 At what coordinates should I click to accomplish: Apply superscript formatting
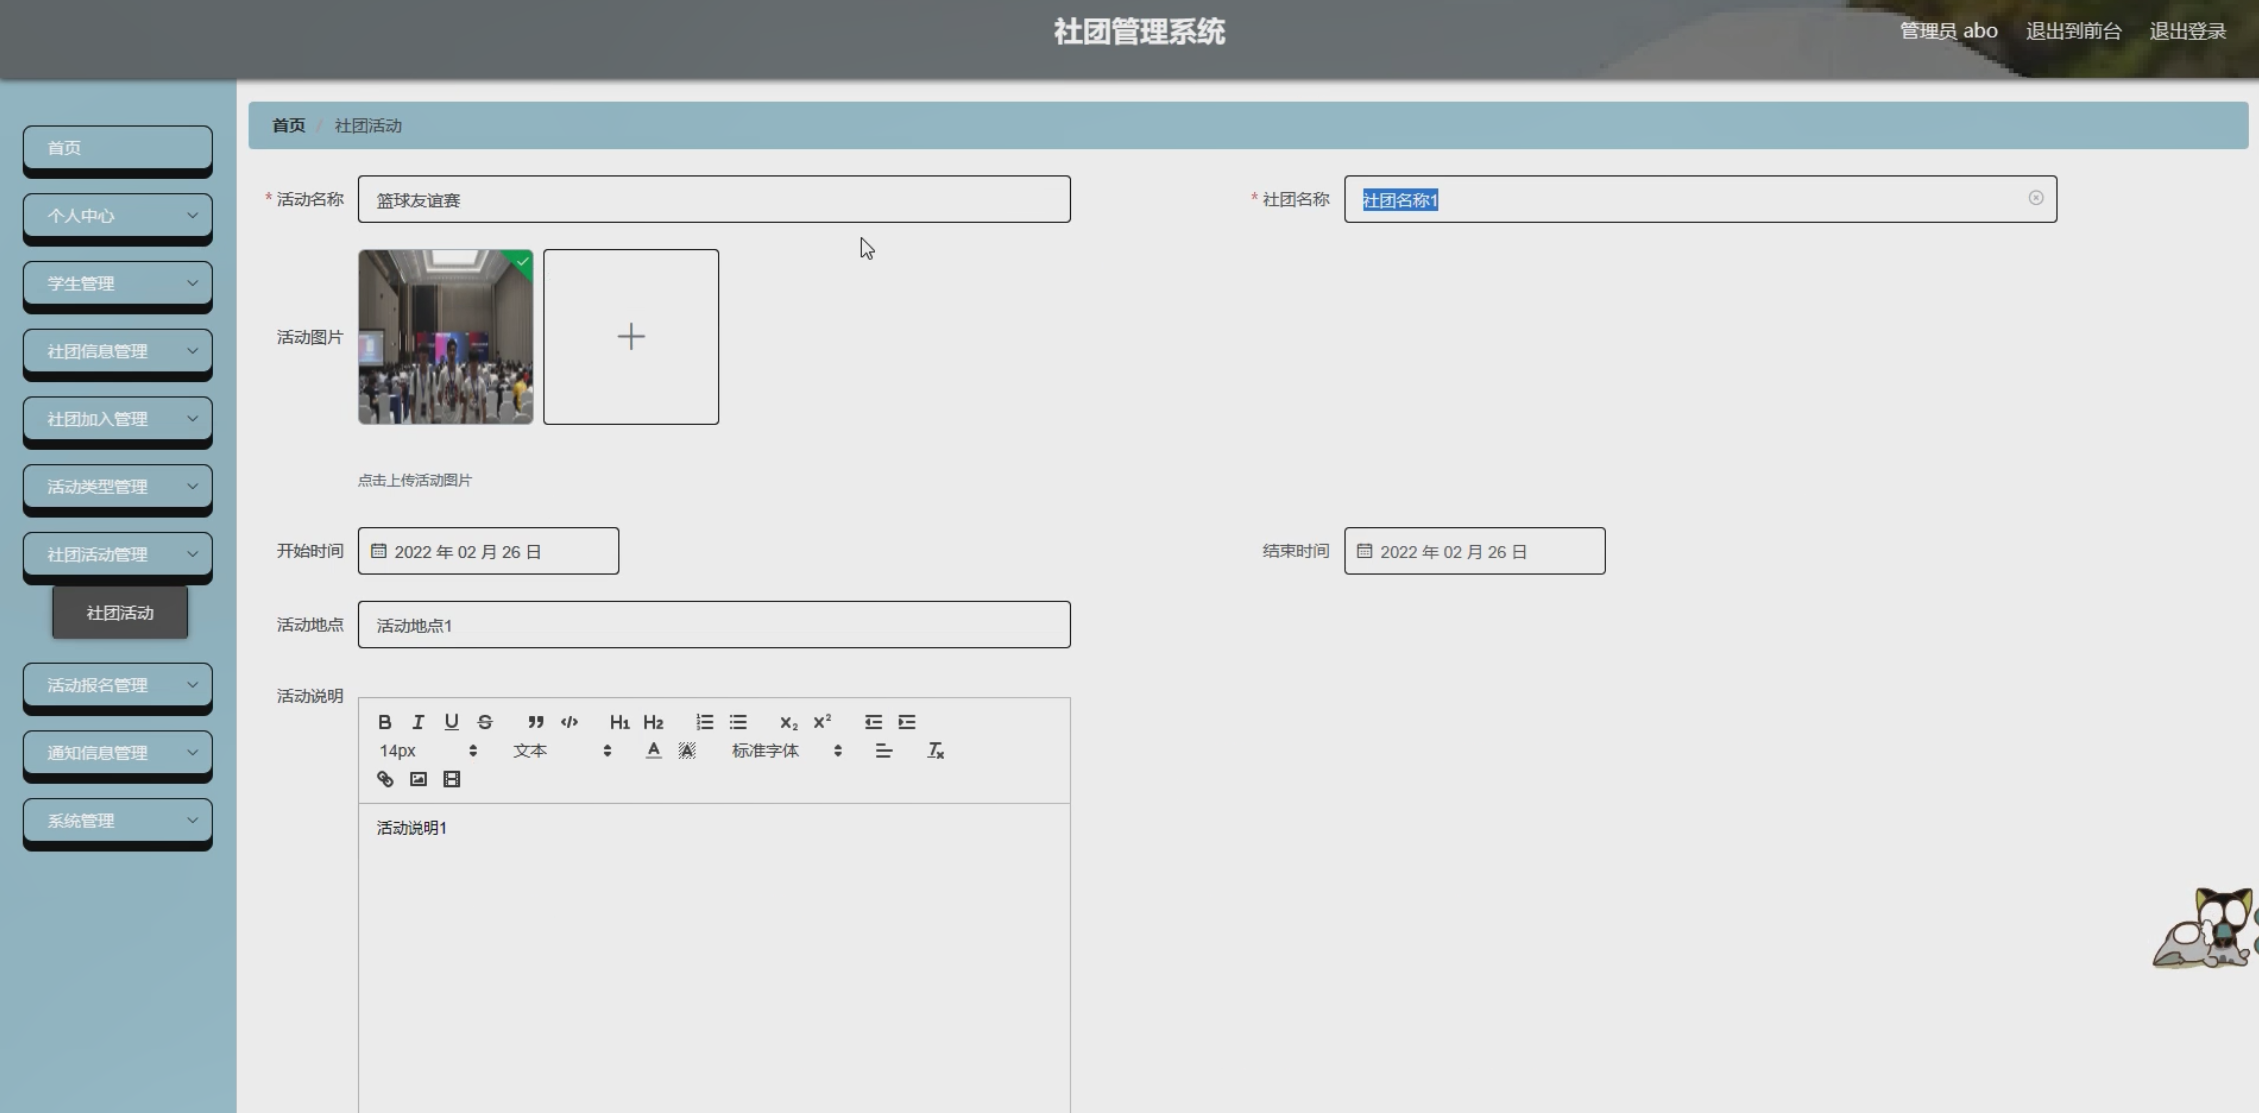pos(822,722)
